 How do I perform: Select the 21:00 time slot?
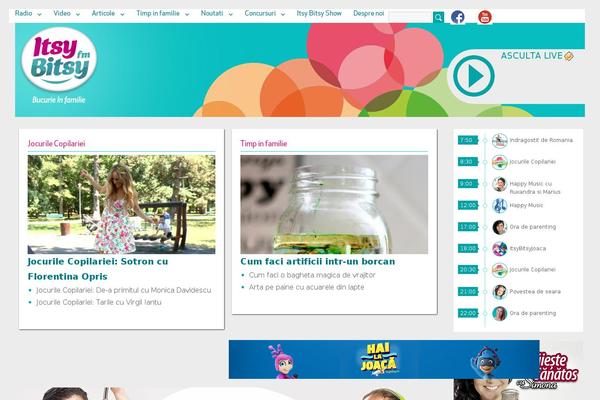click(x=468, y=292)
